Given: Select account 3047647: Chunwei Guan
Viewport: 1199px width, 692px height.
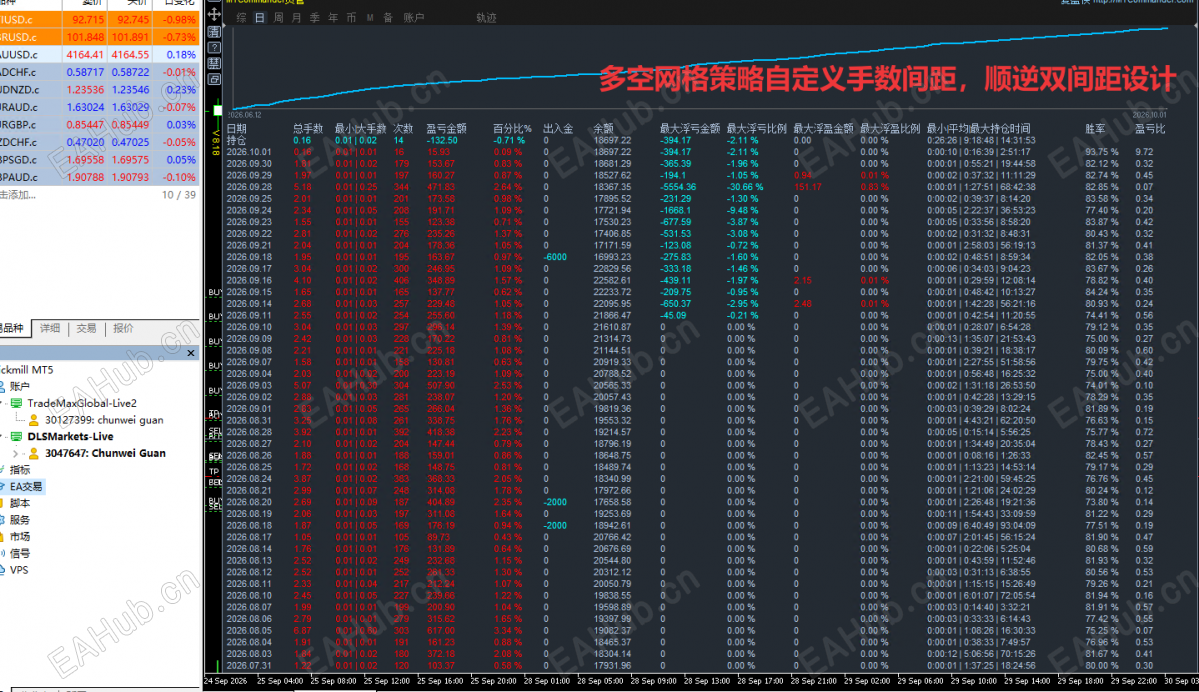Looking at the screenshot, I should [x=105, y=453].
